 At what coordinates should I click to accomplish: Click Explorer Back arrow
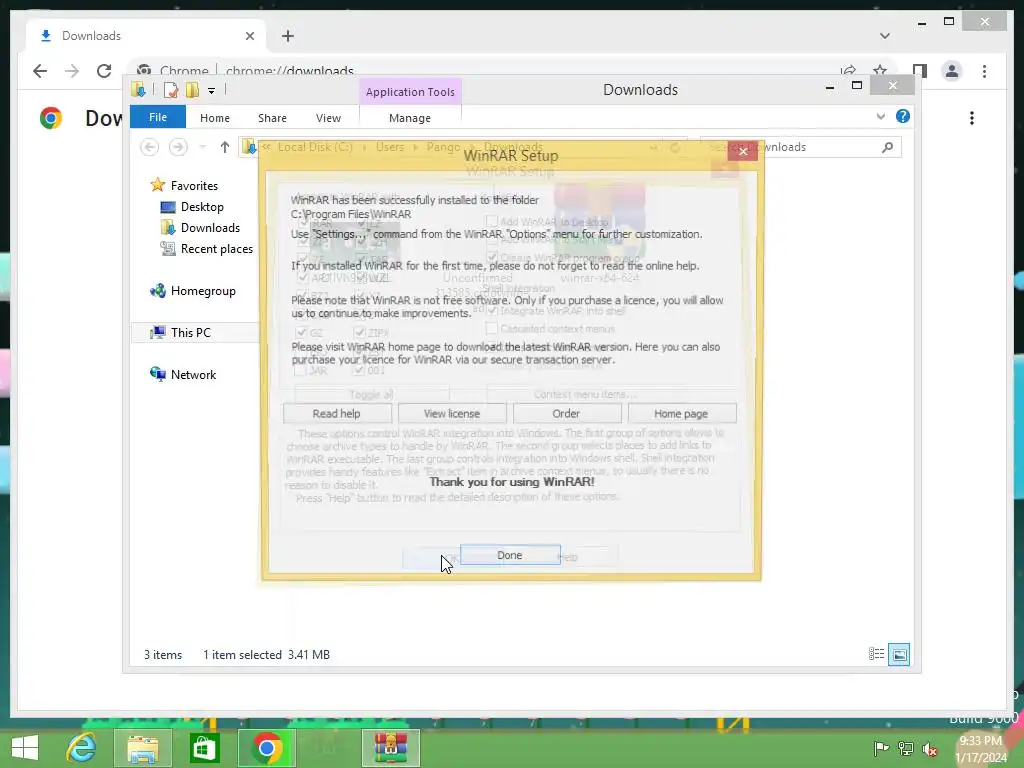(x=150, y=147)
